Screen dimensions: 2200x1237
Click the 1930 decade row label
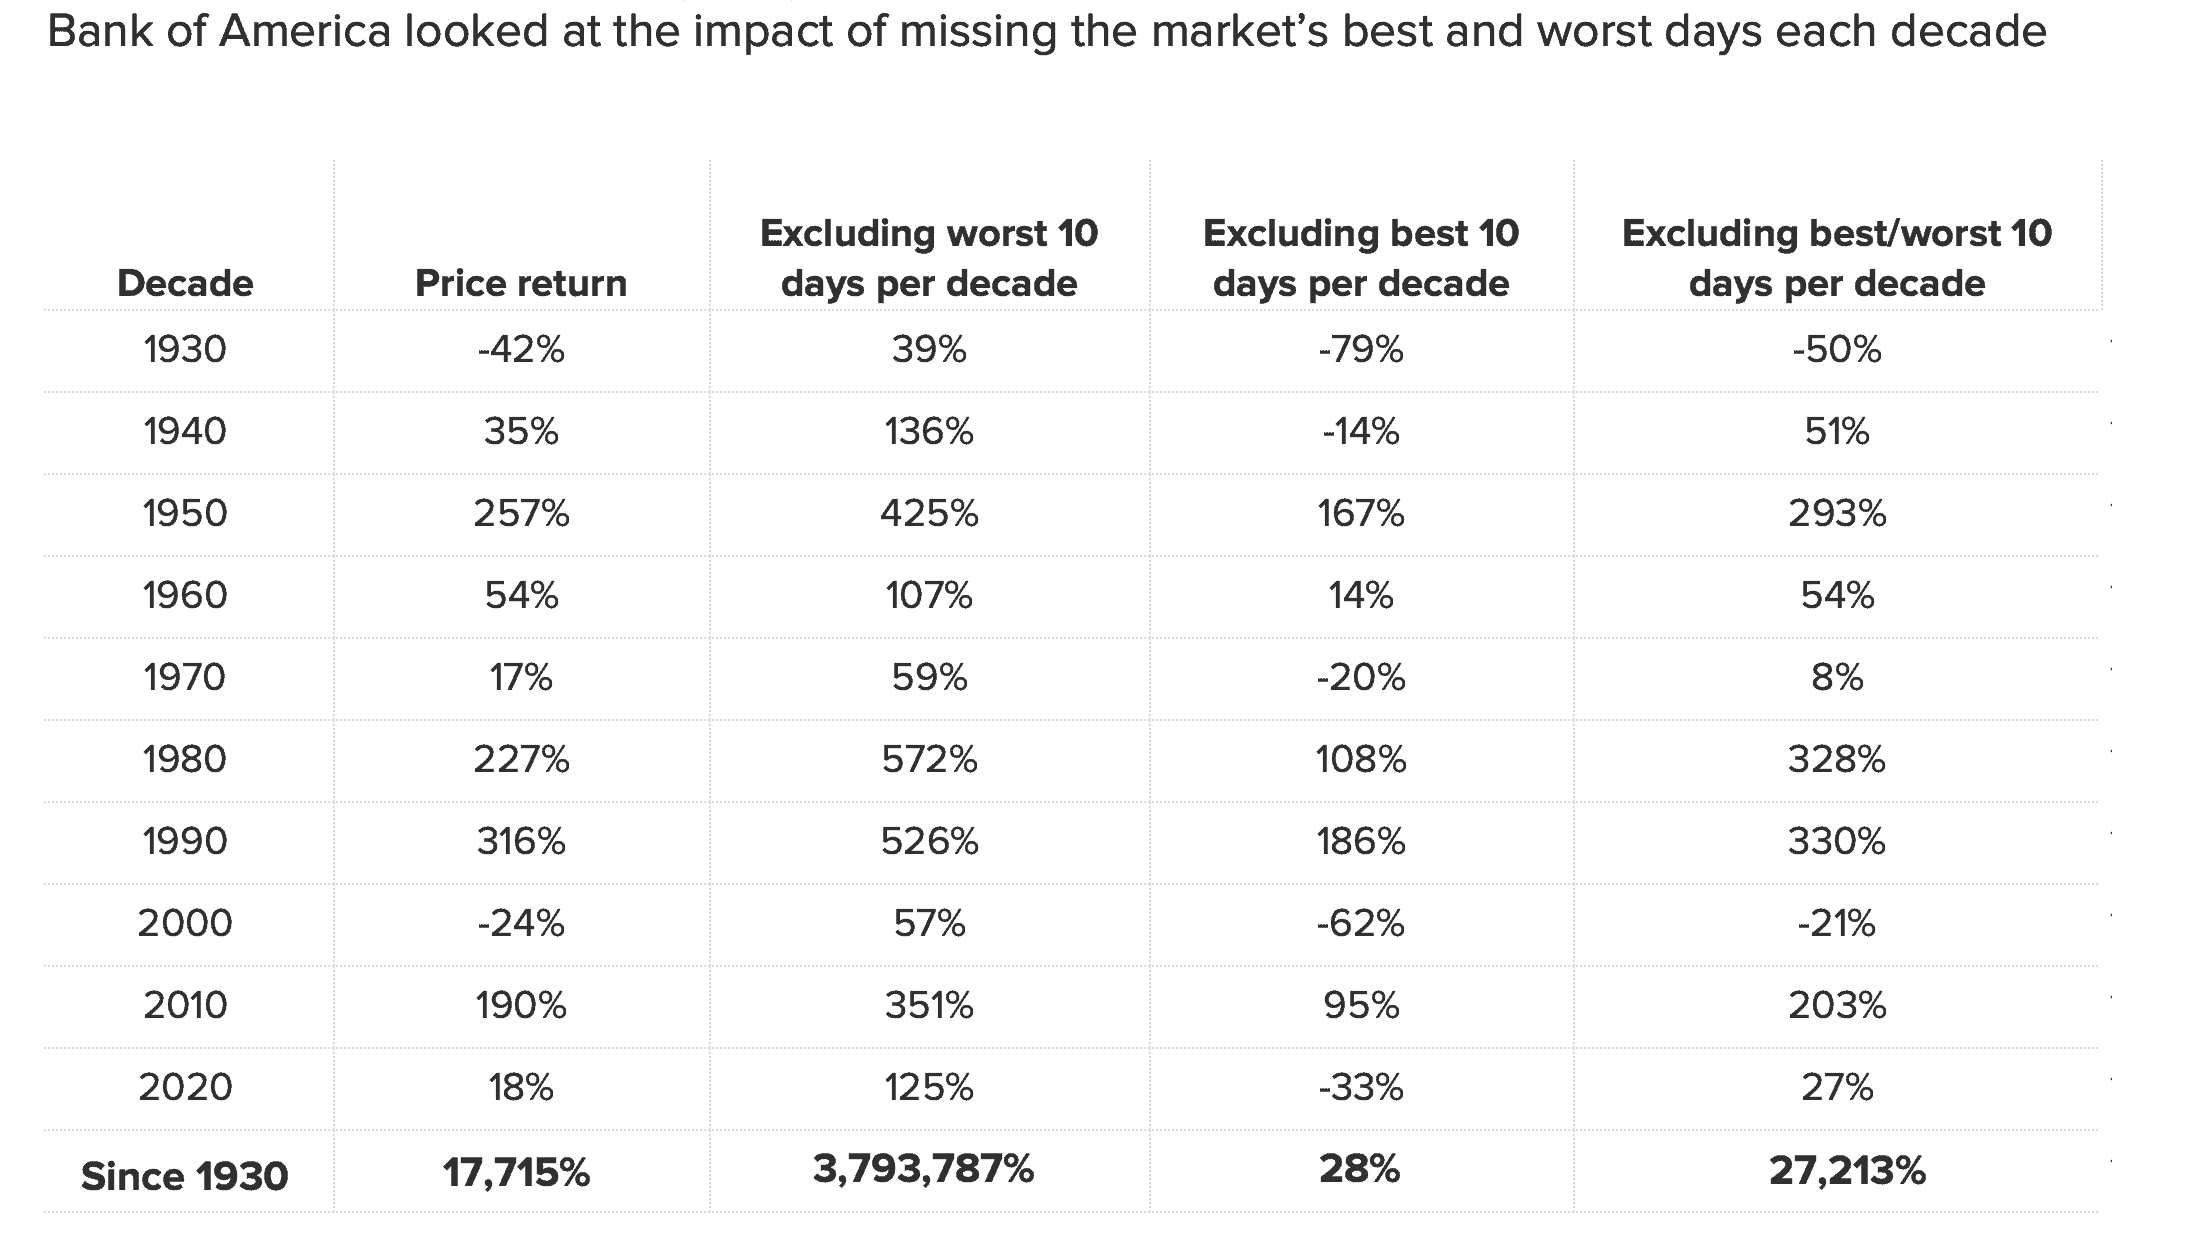tap(185, 350)
